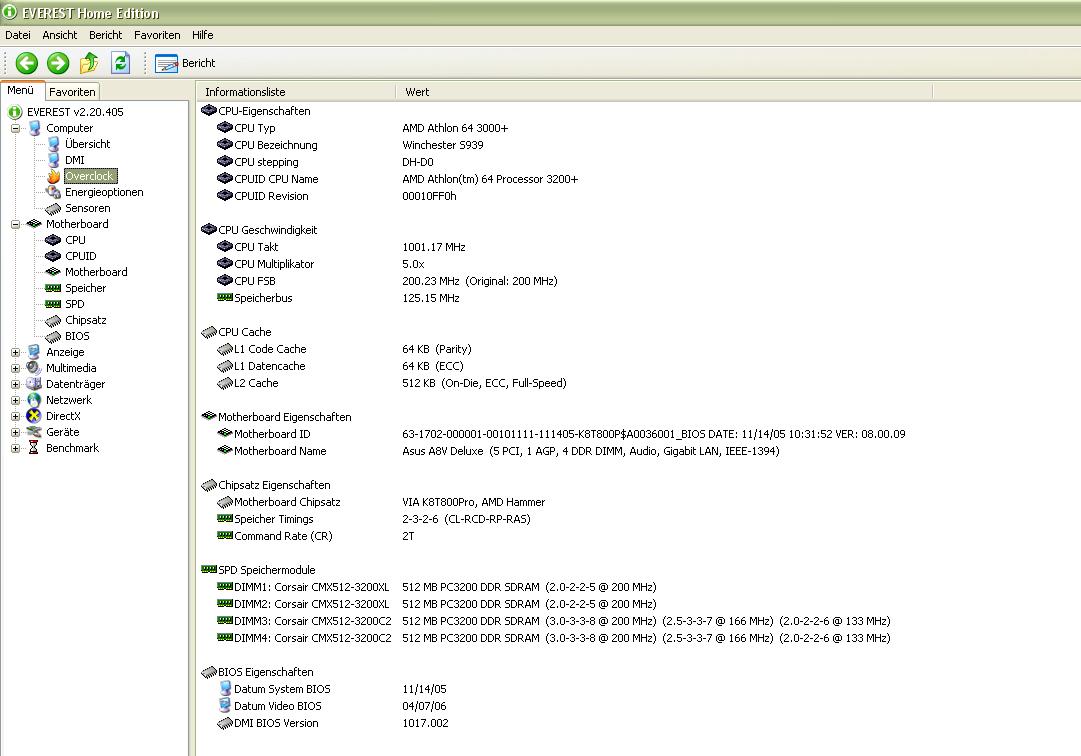Screen dimensions: 1081x756
Task: Go forward with the green right arrow
Action: click(x=58, y=63)
